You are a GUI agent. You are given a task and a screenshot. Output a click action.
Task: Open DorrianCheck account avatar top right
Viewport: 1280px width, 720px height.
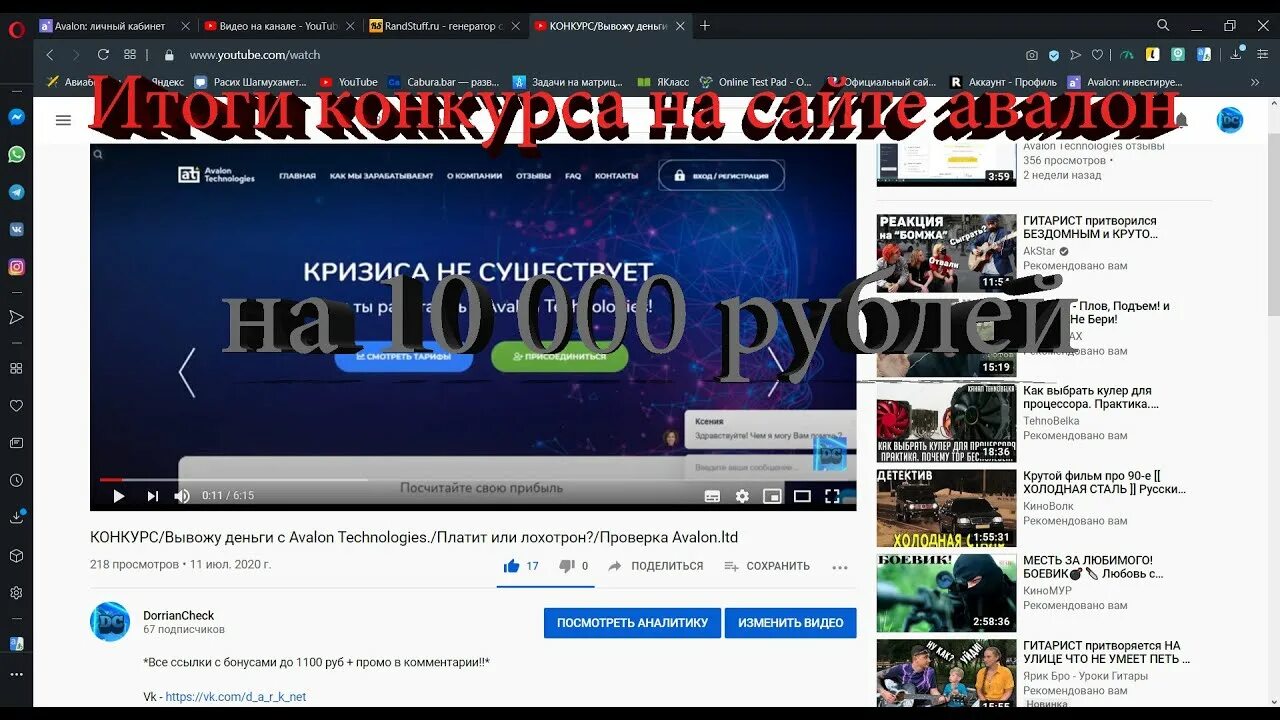coord(1229,120)
